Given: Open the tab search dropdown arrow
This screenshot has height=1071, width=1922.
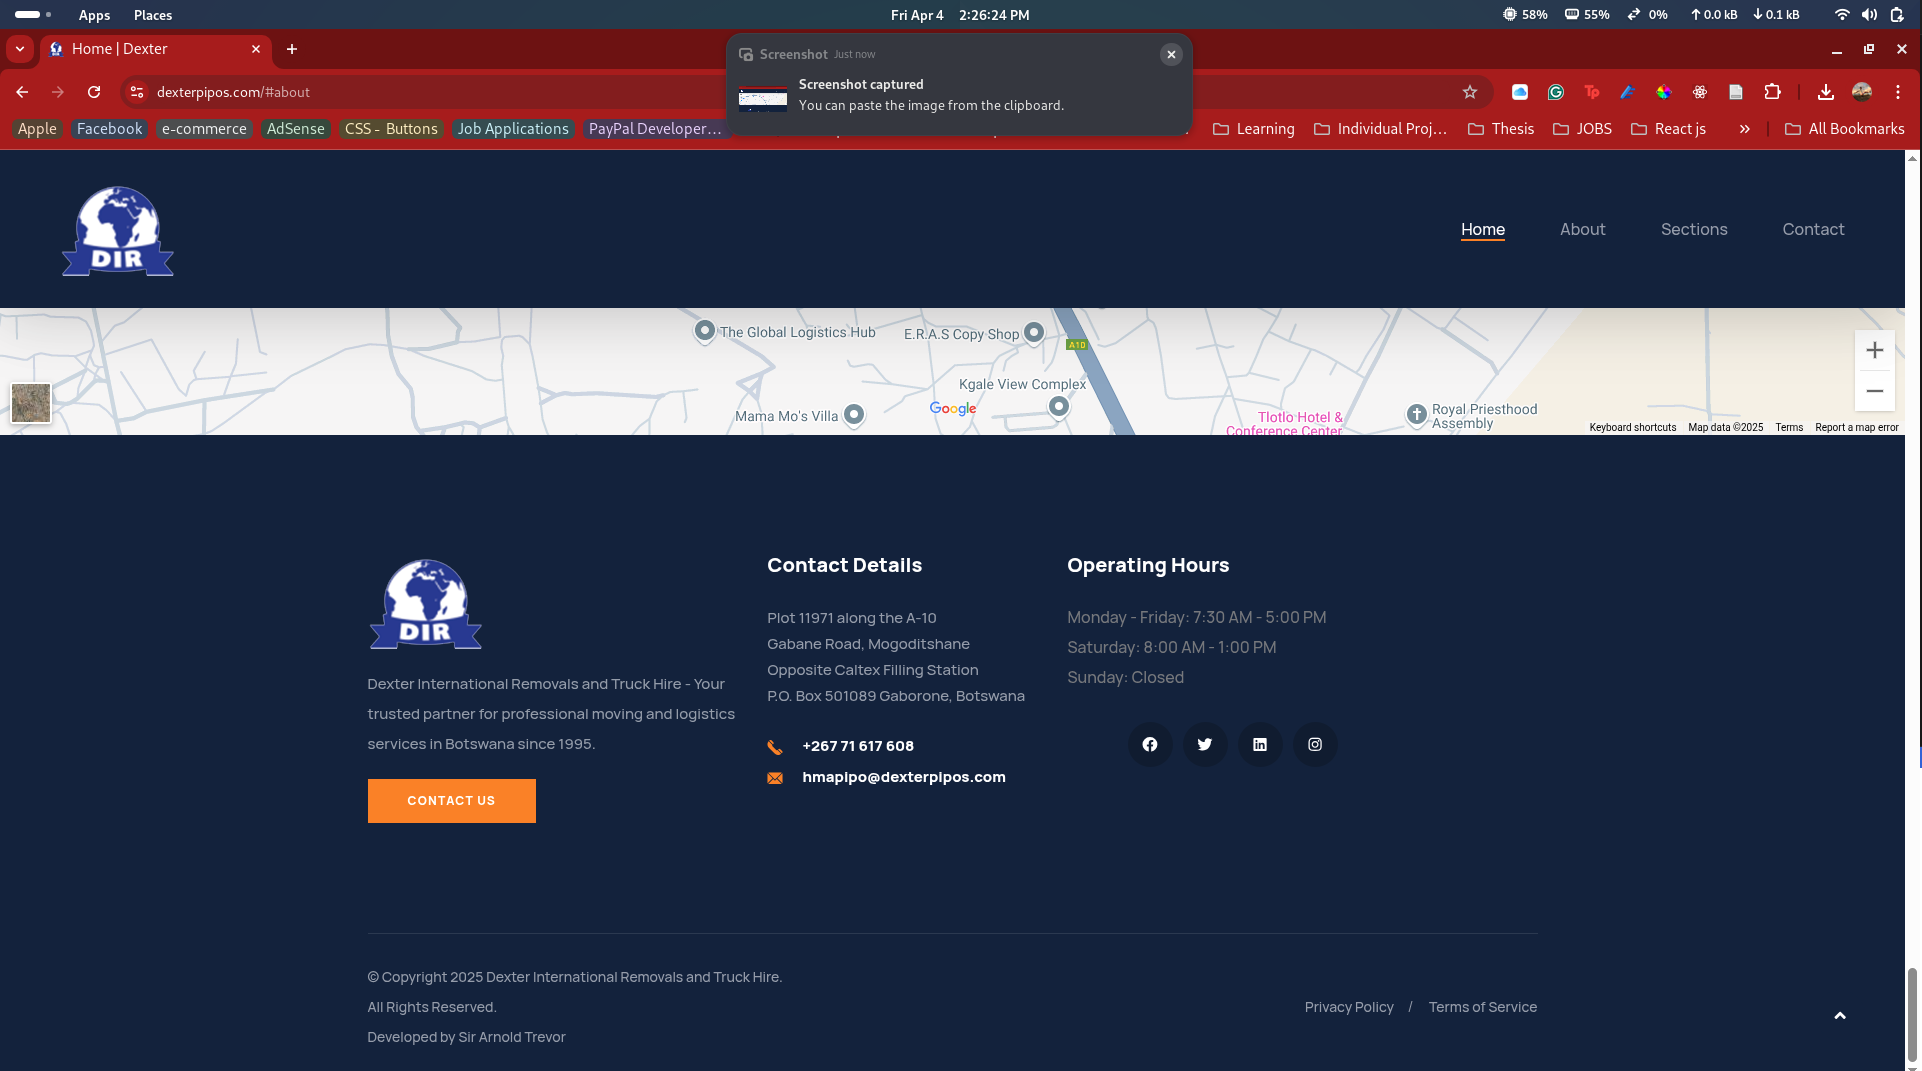Looking at the screenshot, I should 20,49.
